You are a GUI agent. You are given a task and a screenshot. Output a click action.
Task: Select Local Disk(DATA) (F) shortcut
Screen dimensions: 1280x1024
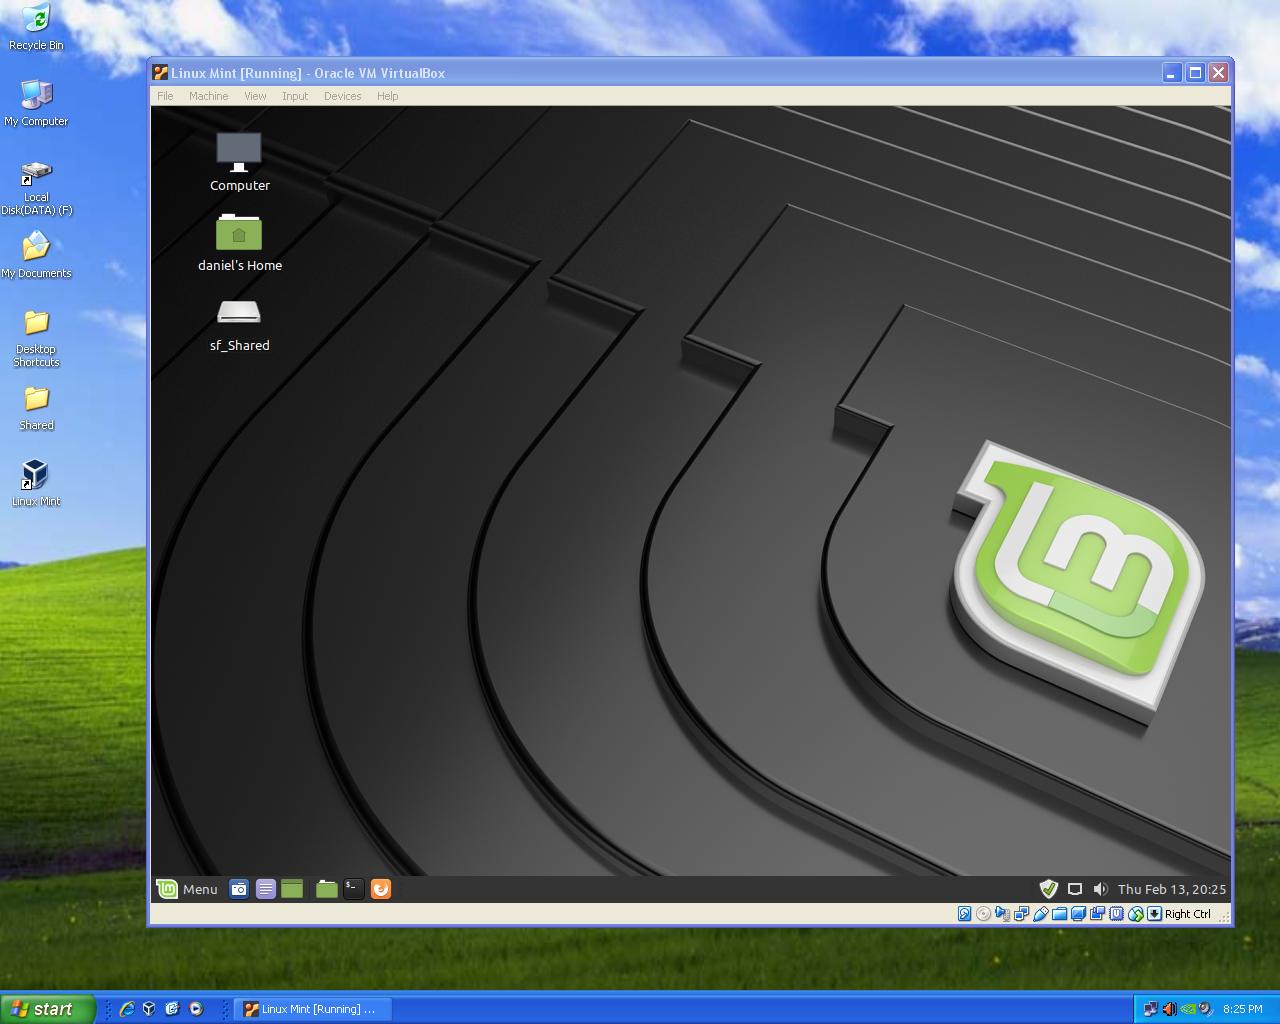click(36, 188)
